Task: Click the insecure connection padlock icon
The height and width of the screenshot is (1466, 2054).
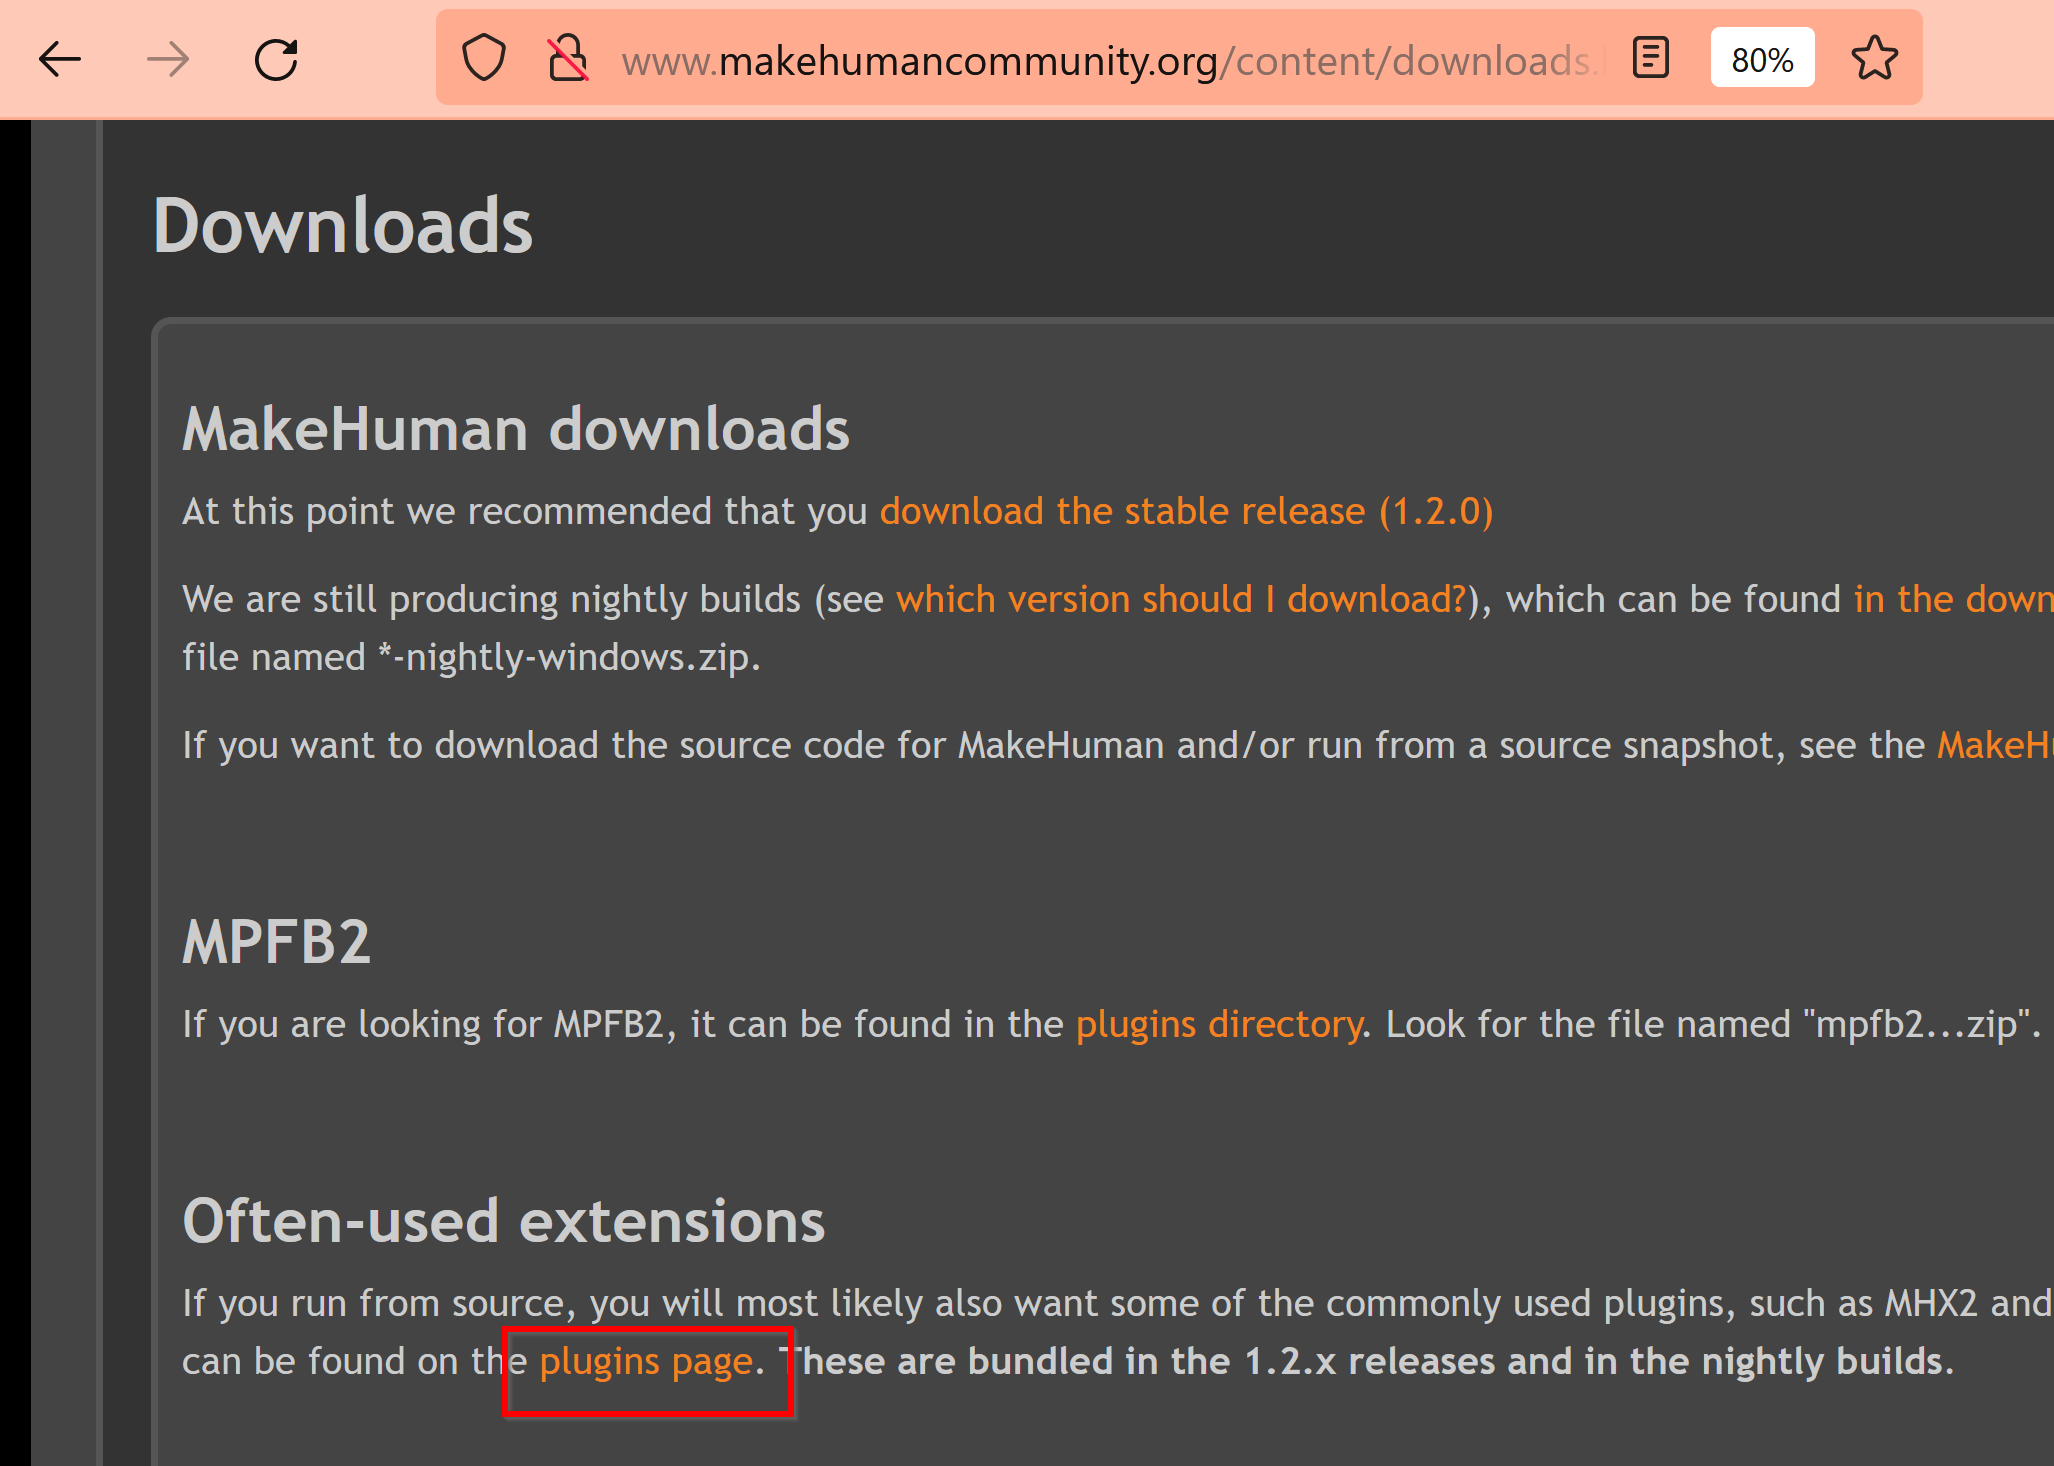Action: pyautogui.click(x=568, y=58)
